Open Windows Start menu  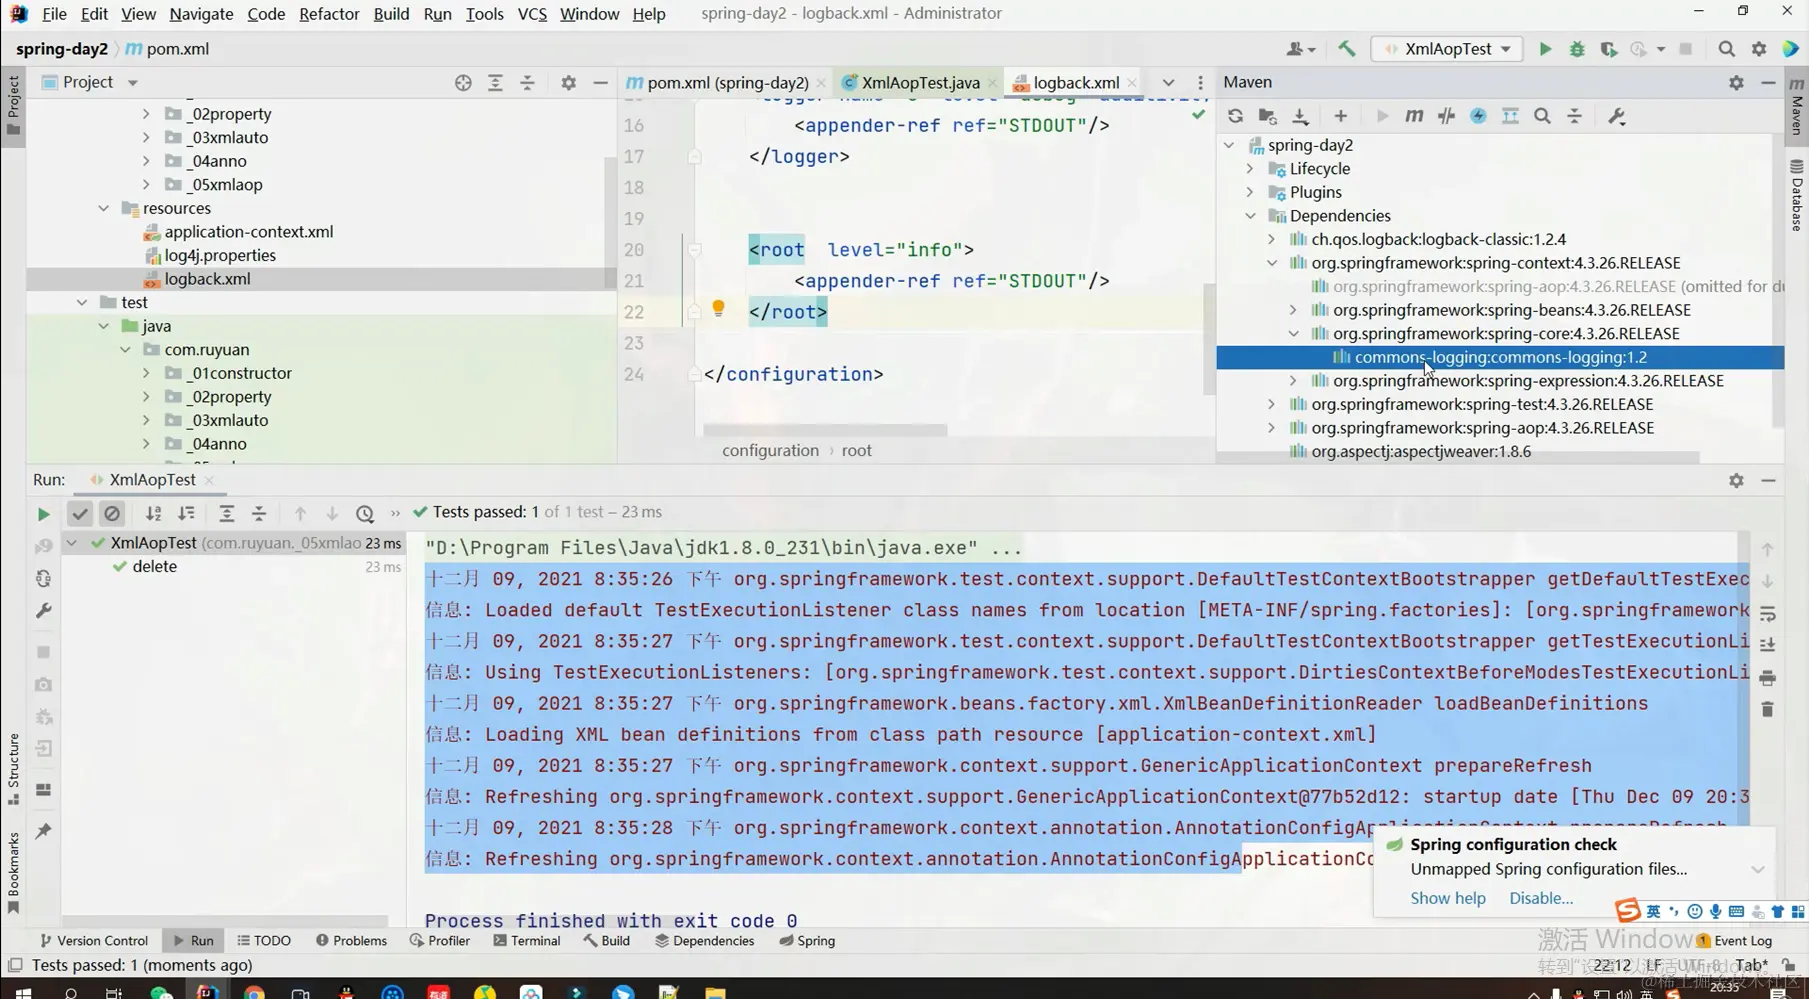(23, 992)
